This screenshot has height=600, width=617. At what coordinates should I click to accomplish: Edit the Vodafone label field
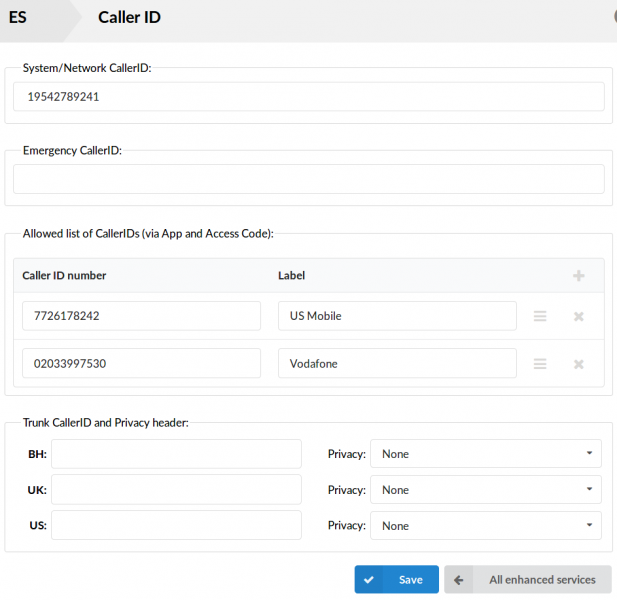(397, 363)
